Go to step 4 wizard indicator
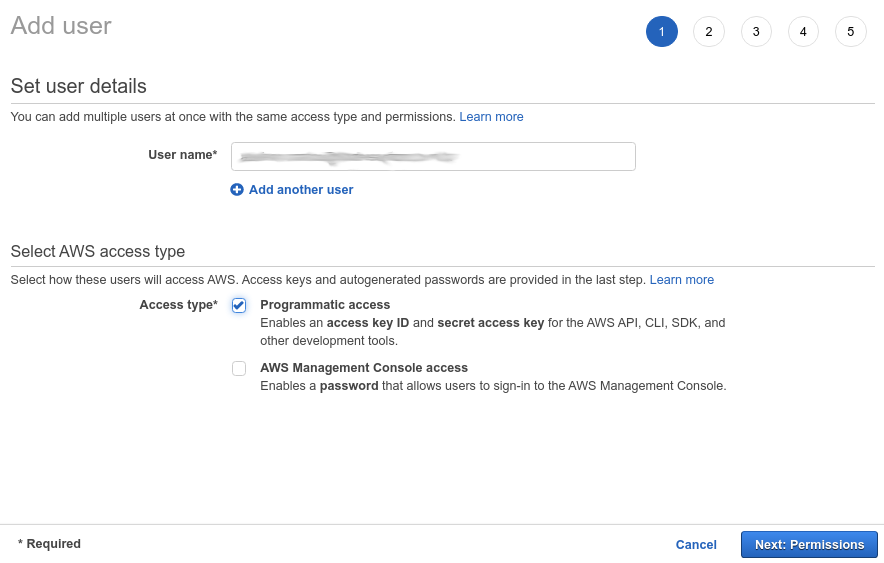 pos(803,32)
